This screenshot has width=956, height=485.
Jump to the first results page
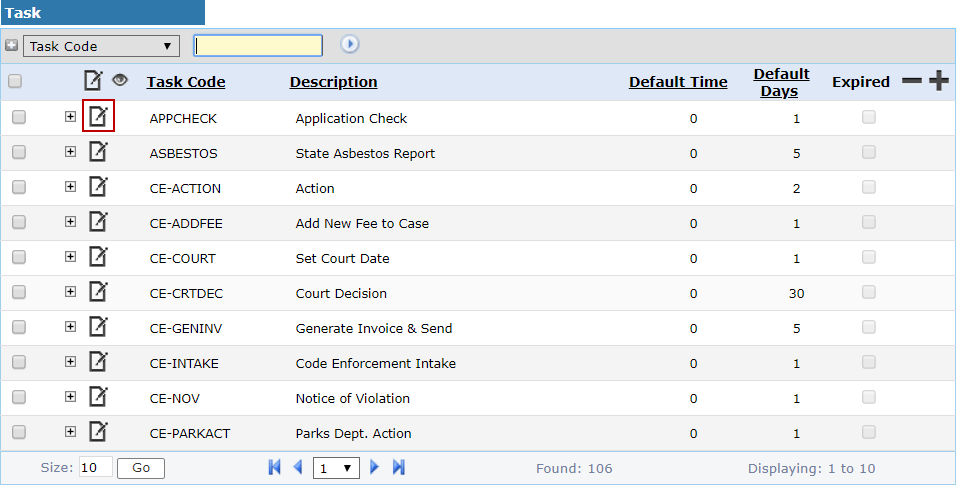click(x=274, y=467)
